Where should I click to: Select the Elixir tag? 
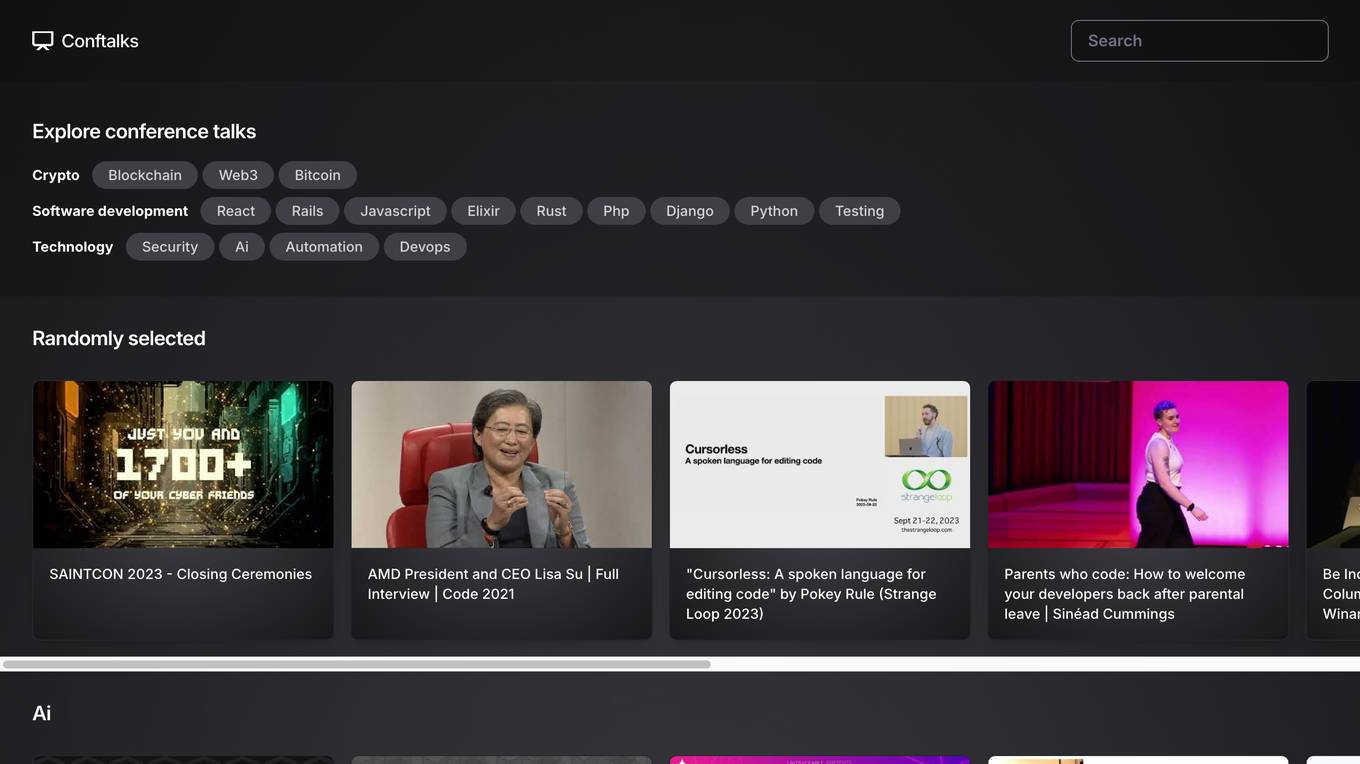[x=483, y=211]
